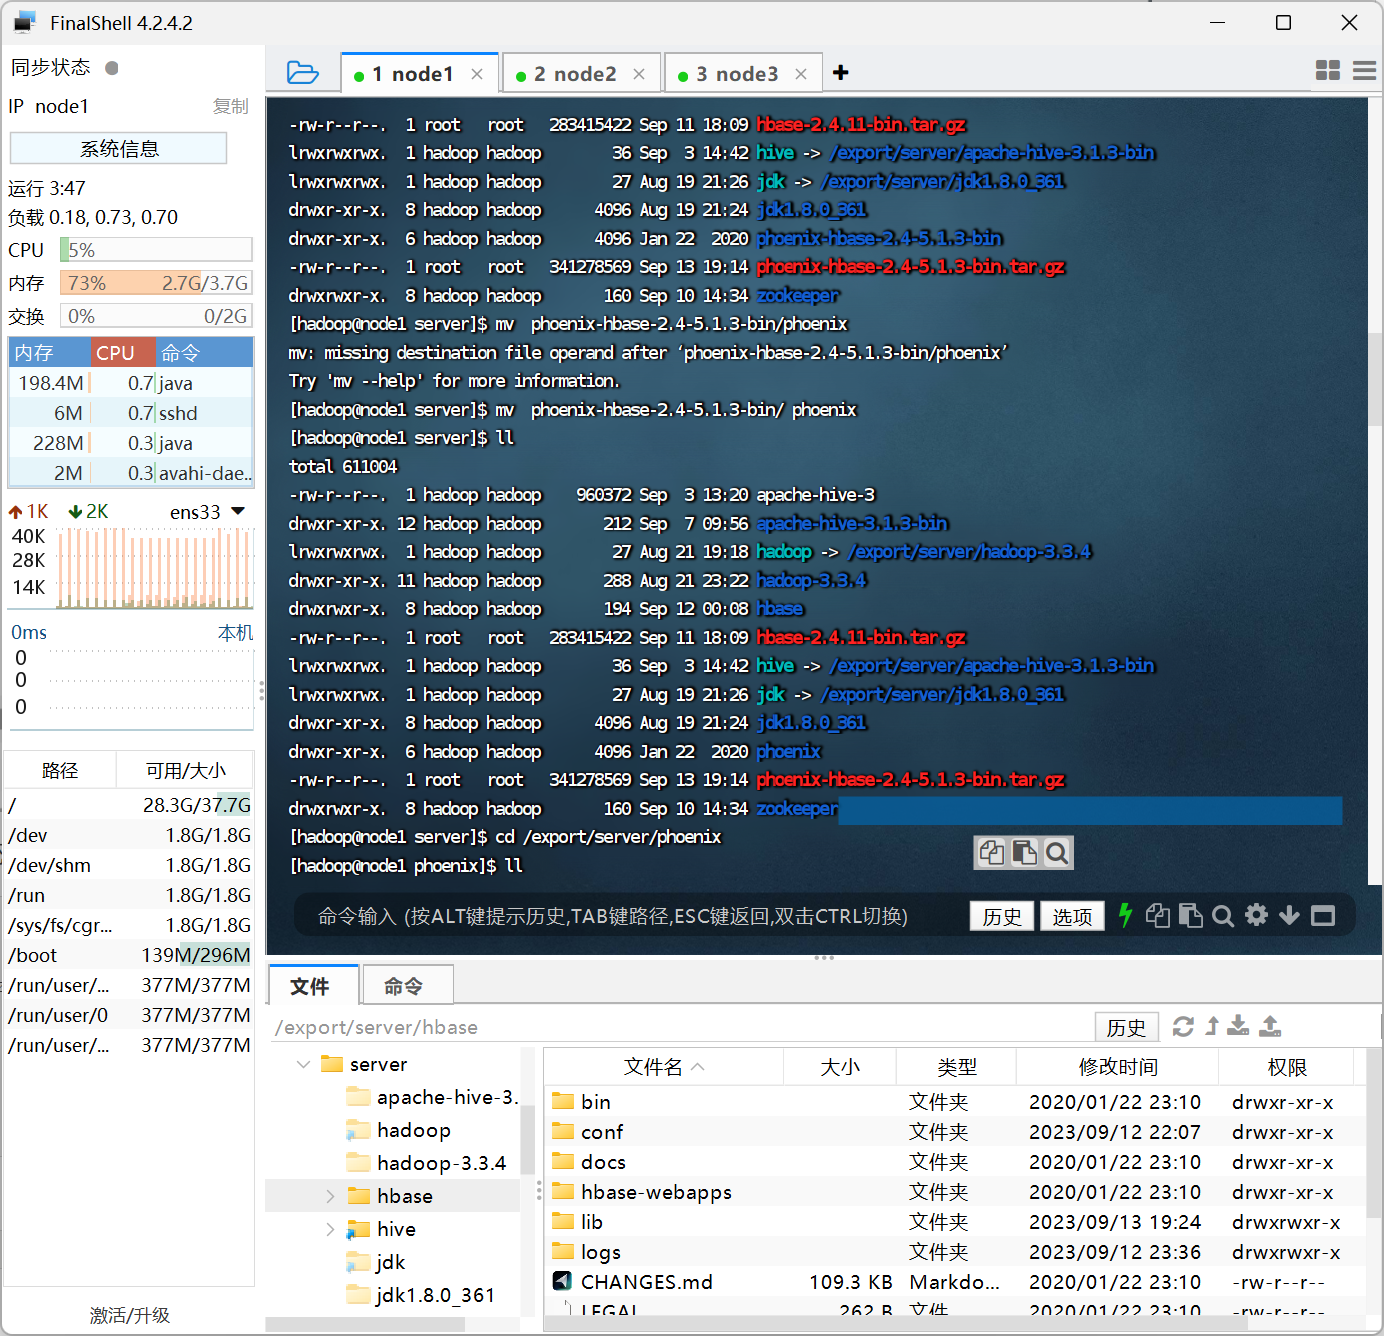This screenshot has width=1384, height=1336.
Task: Close the node3 tab
Action: click(x=801, y=74)
